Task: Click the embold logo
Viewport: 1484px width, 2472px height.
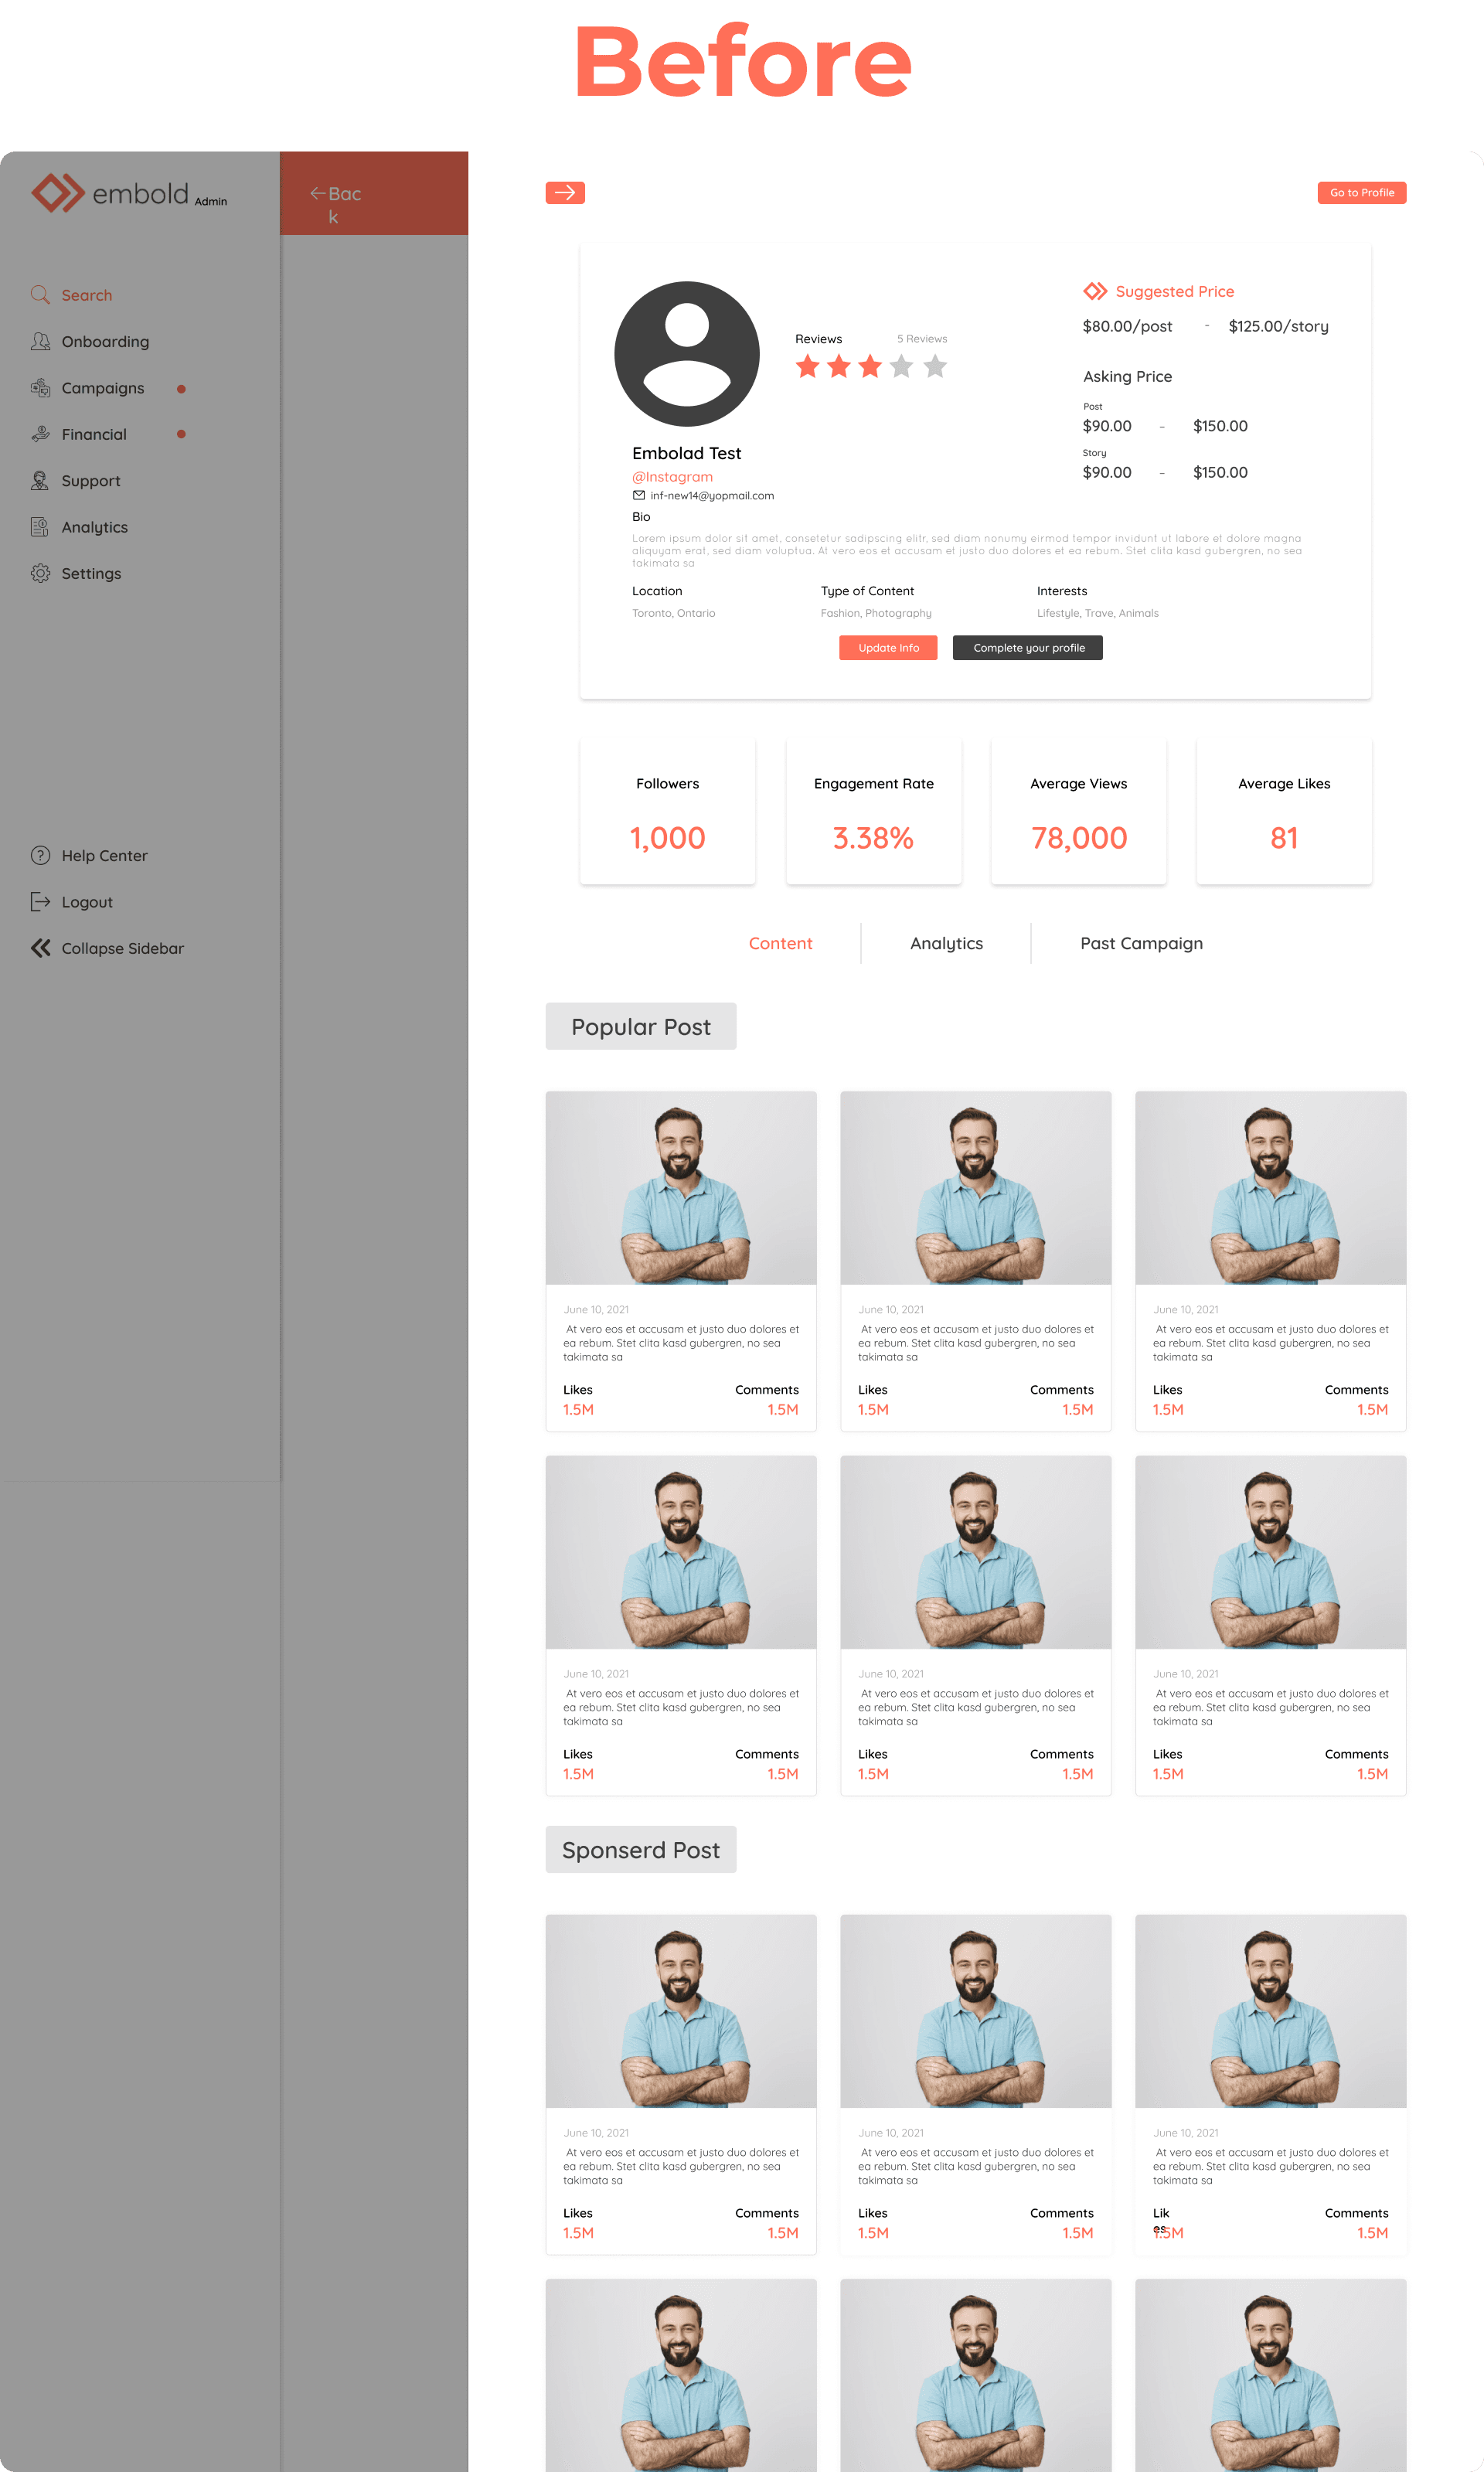Action: pos(58,193)
